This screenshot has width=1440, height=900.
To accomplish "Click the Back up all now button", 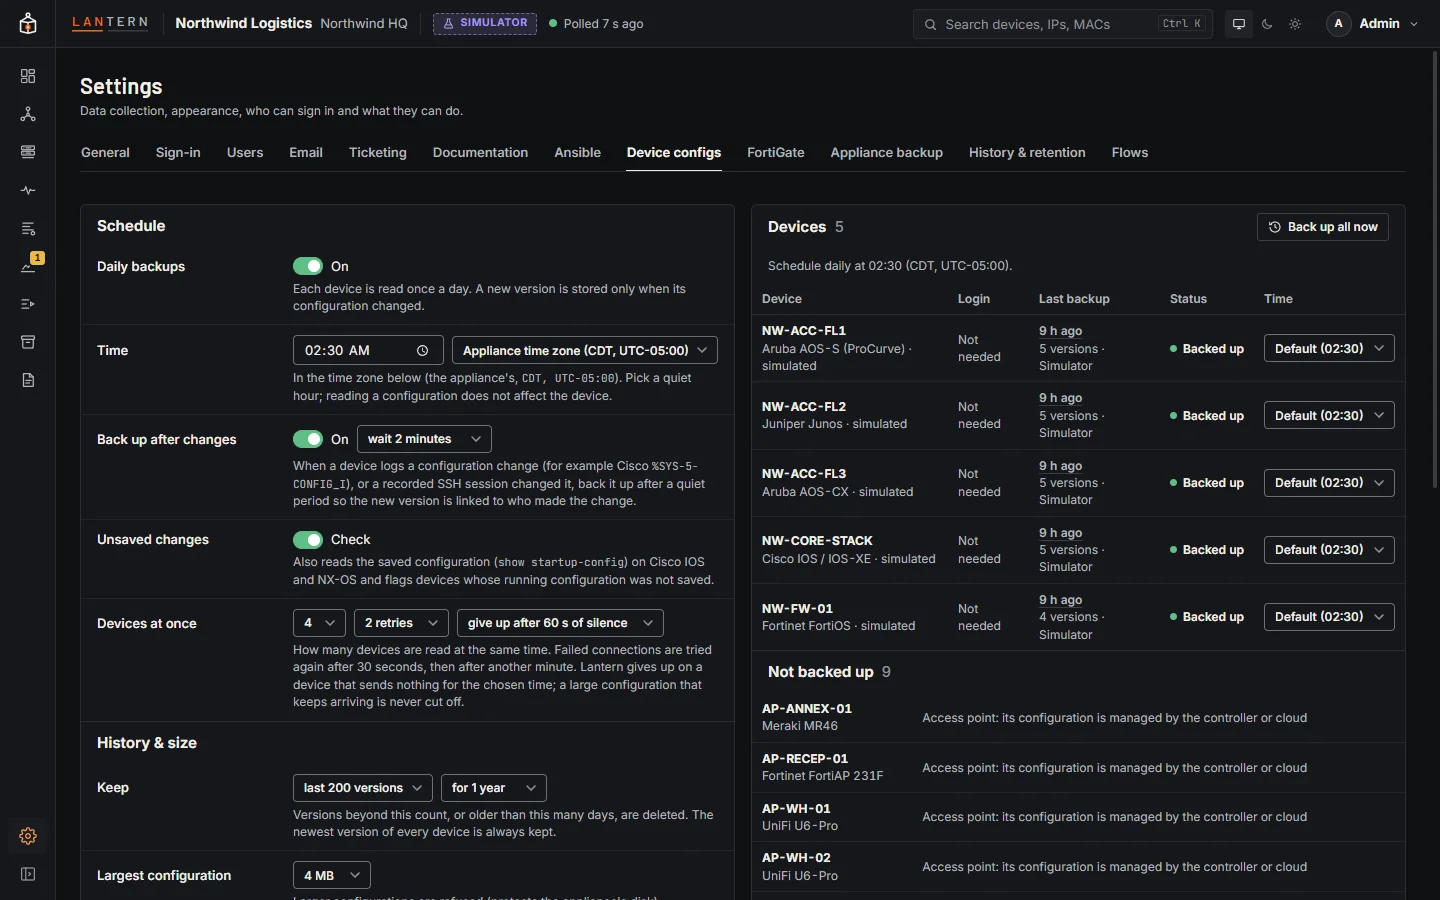I will point(1323,227).
